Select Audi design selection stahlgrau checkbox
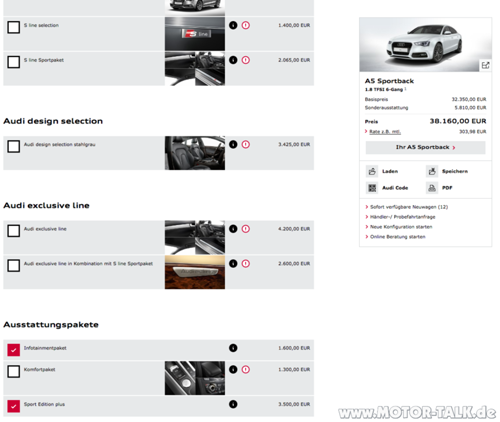 [x=14, y=146]
